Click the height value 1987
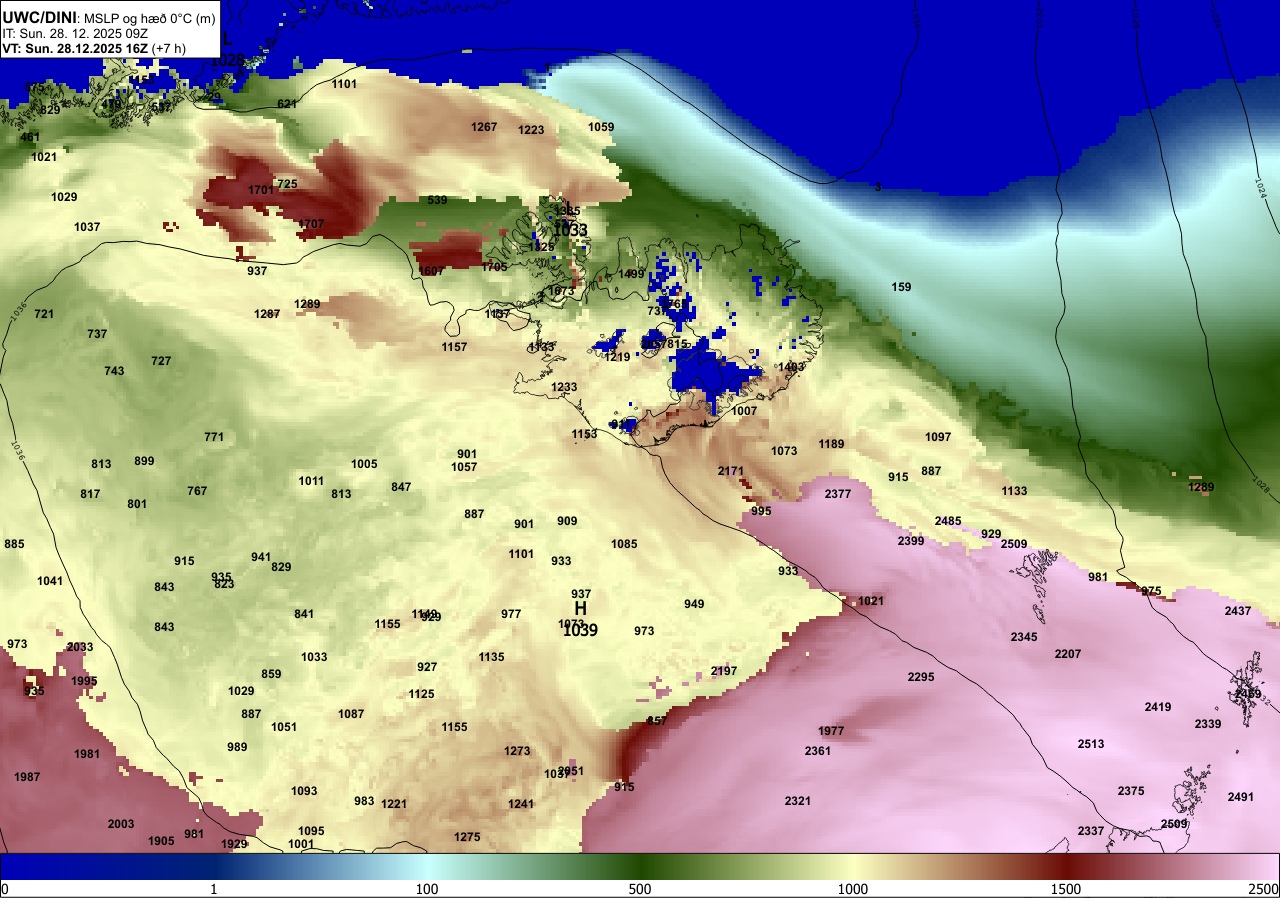The image size is (1280, 898). (27, 777)
